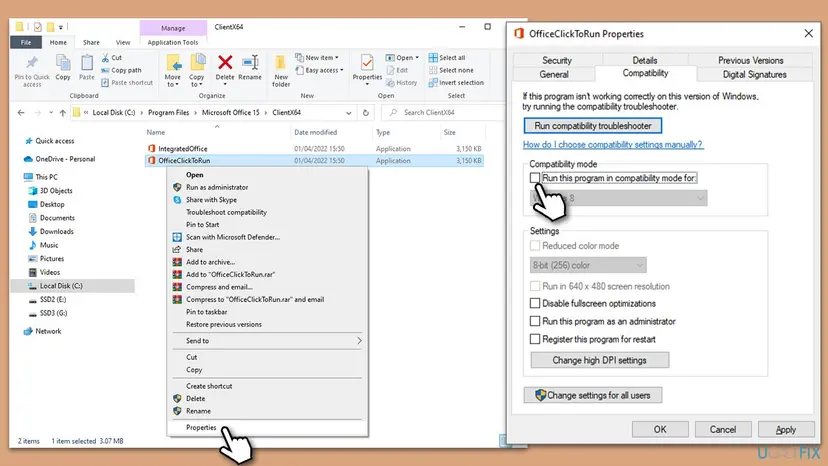Check Register this program for restart
The width and height of the screenshot is (828, 466).
point(535,339)
